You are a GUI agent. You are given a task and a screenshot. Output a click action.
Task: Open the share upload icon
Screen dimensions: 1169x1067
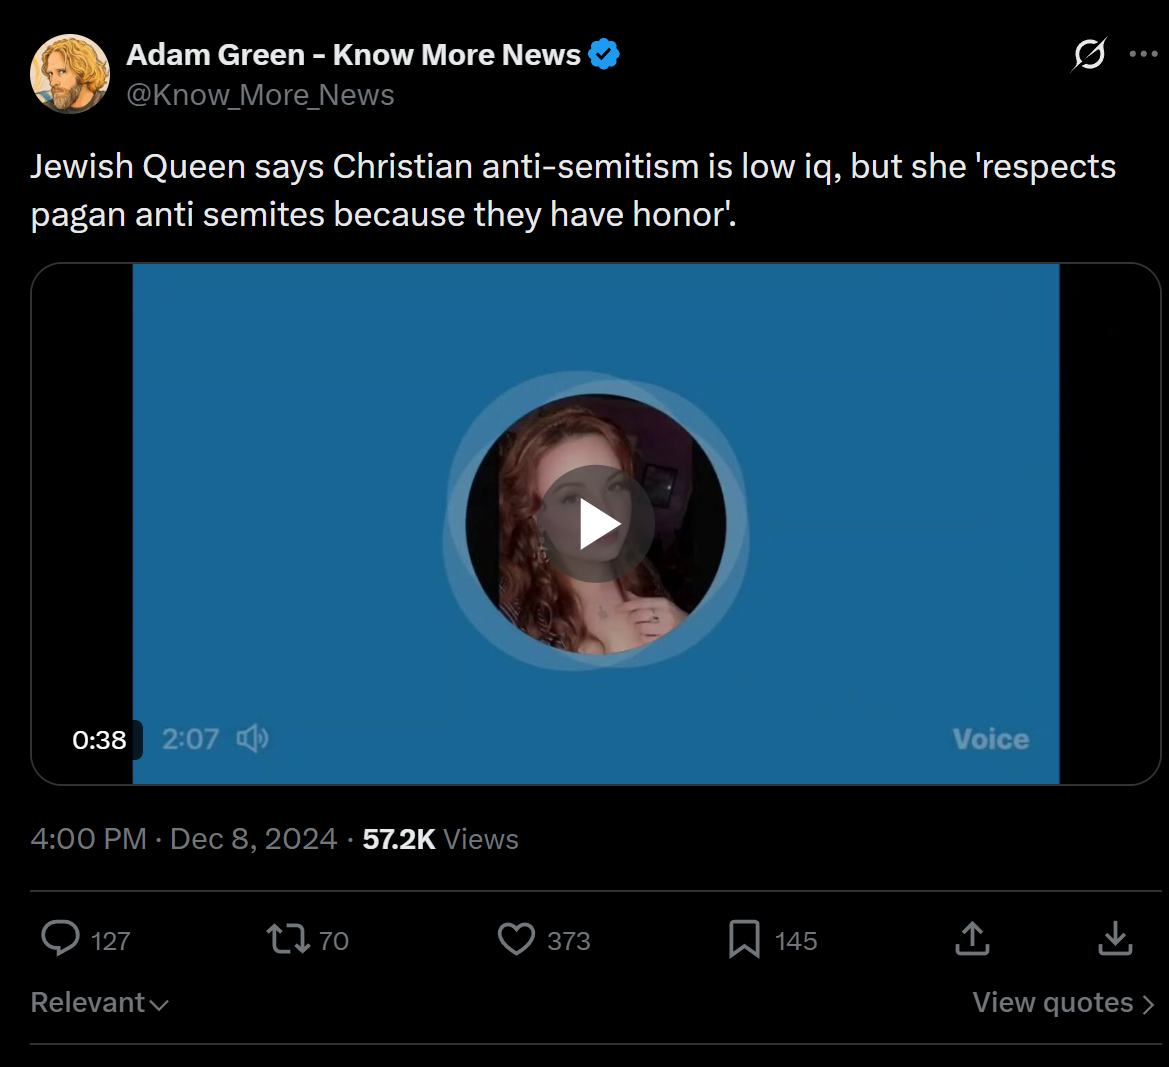click(972, 938)
